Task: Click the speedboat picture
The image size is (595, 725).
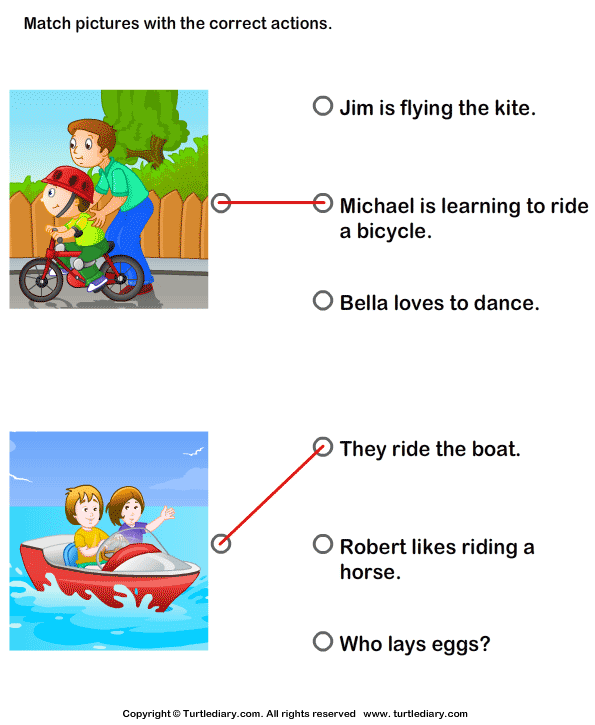Action: 109,541
